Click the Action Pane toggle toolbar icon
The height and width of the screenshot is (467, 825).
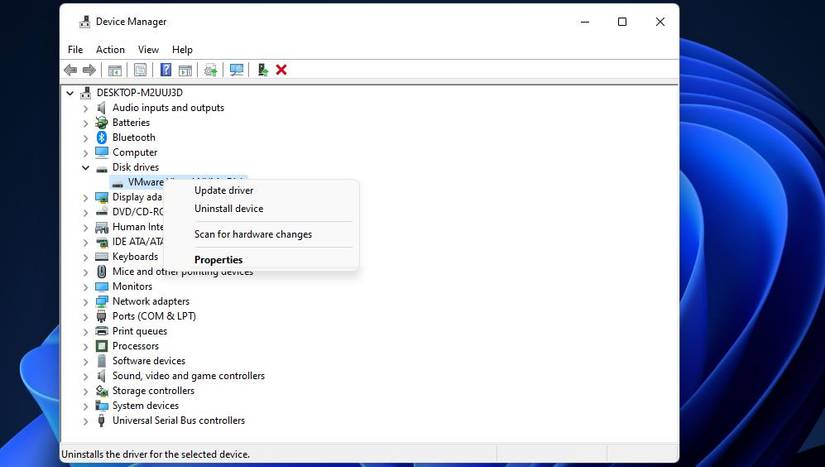tap(185, 70)
